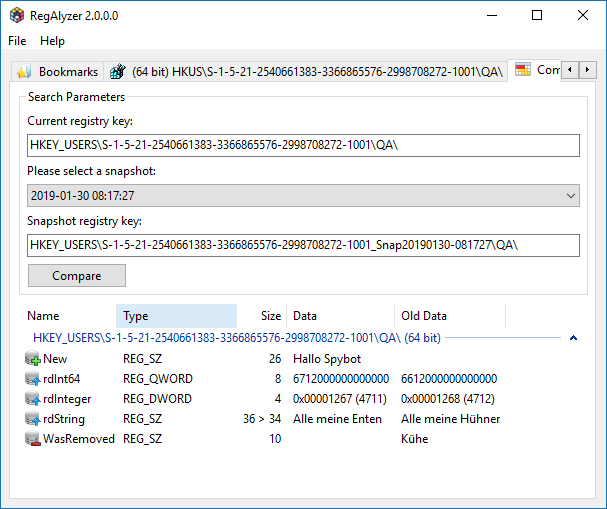Click the 0x00001268 (4712) old data cell
The height and width of the screenshot is (509, 607).
click(x=448, y=399)
